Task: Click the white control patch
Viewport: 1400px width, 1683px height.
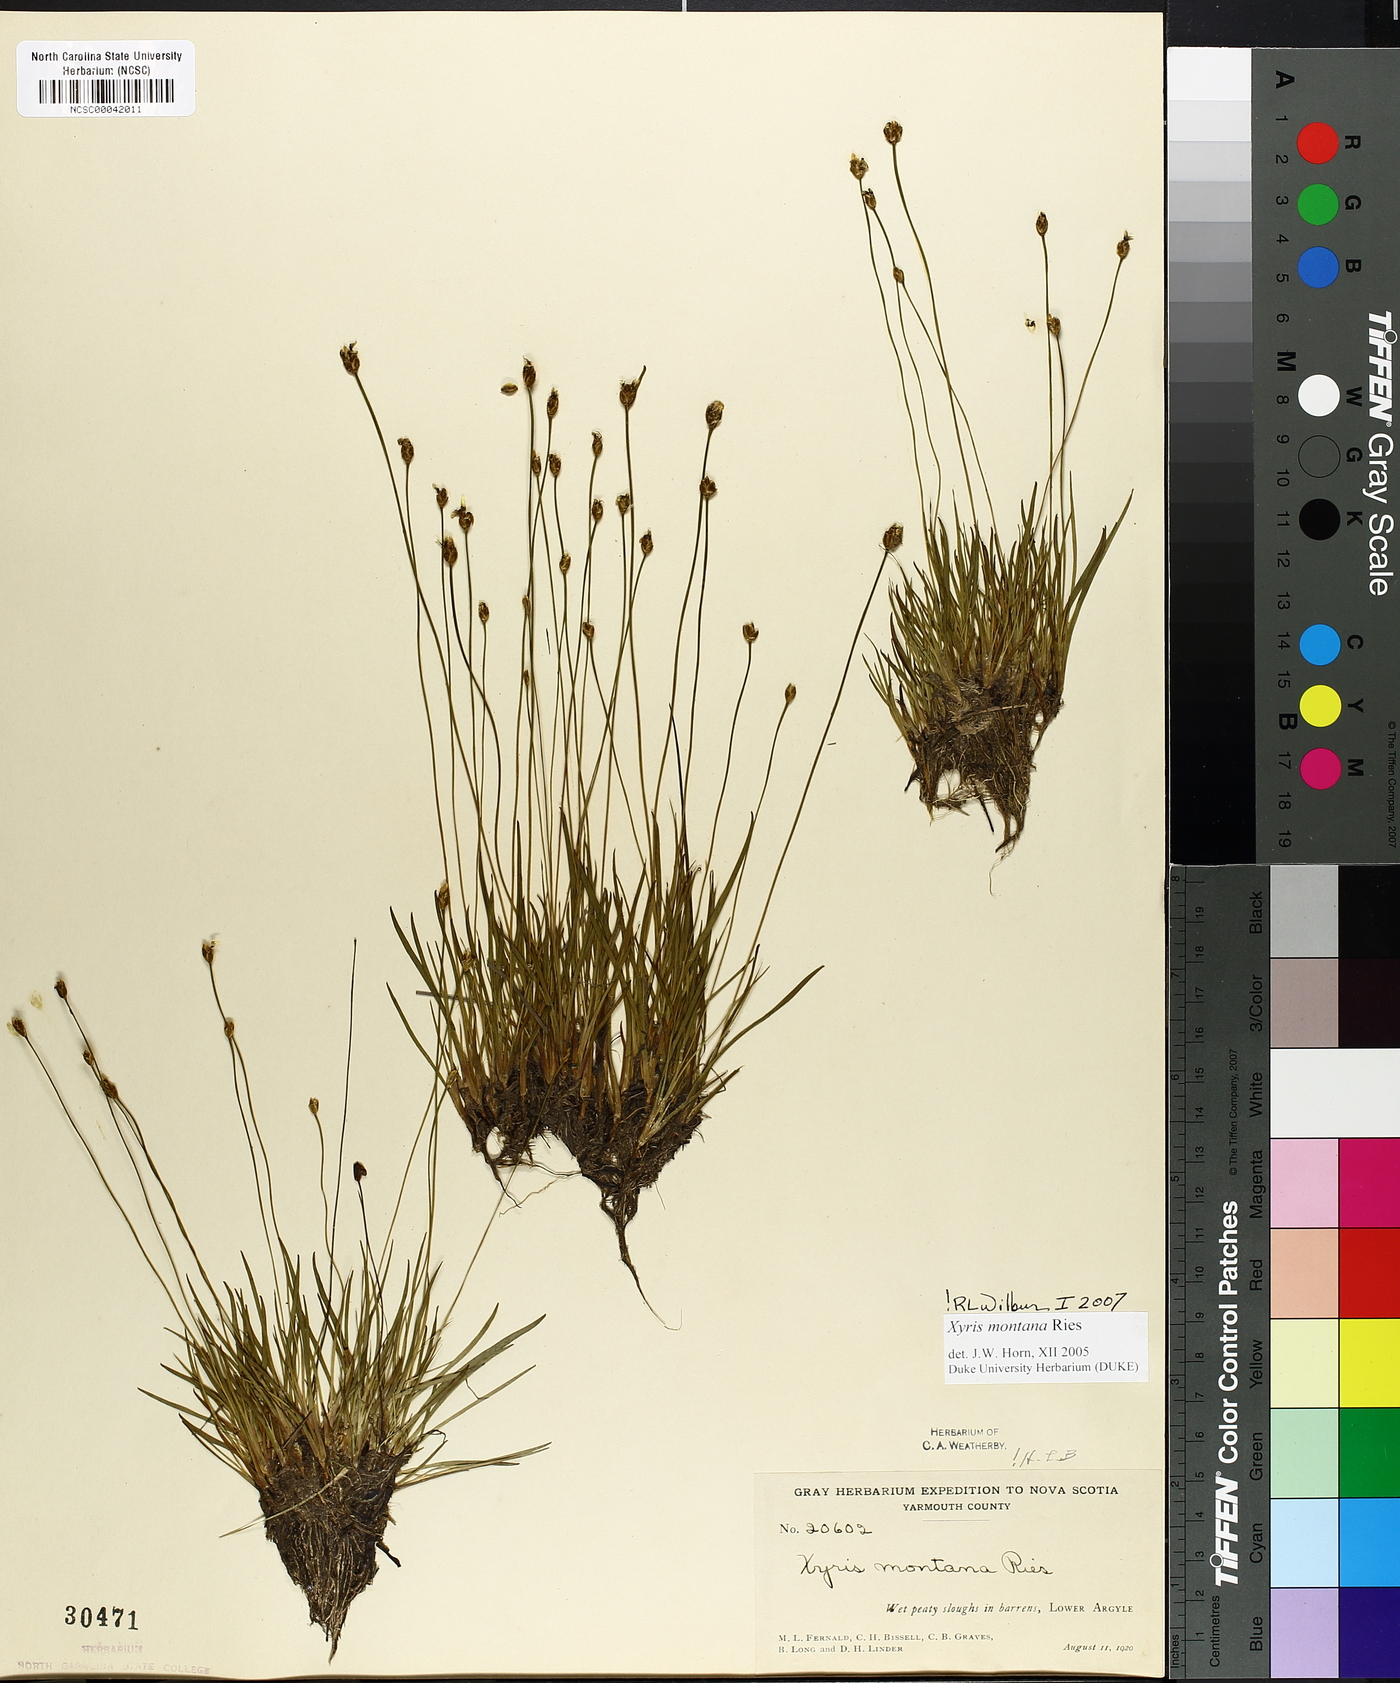Action: pyautogui.click(x=1335, y=1093)
